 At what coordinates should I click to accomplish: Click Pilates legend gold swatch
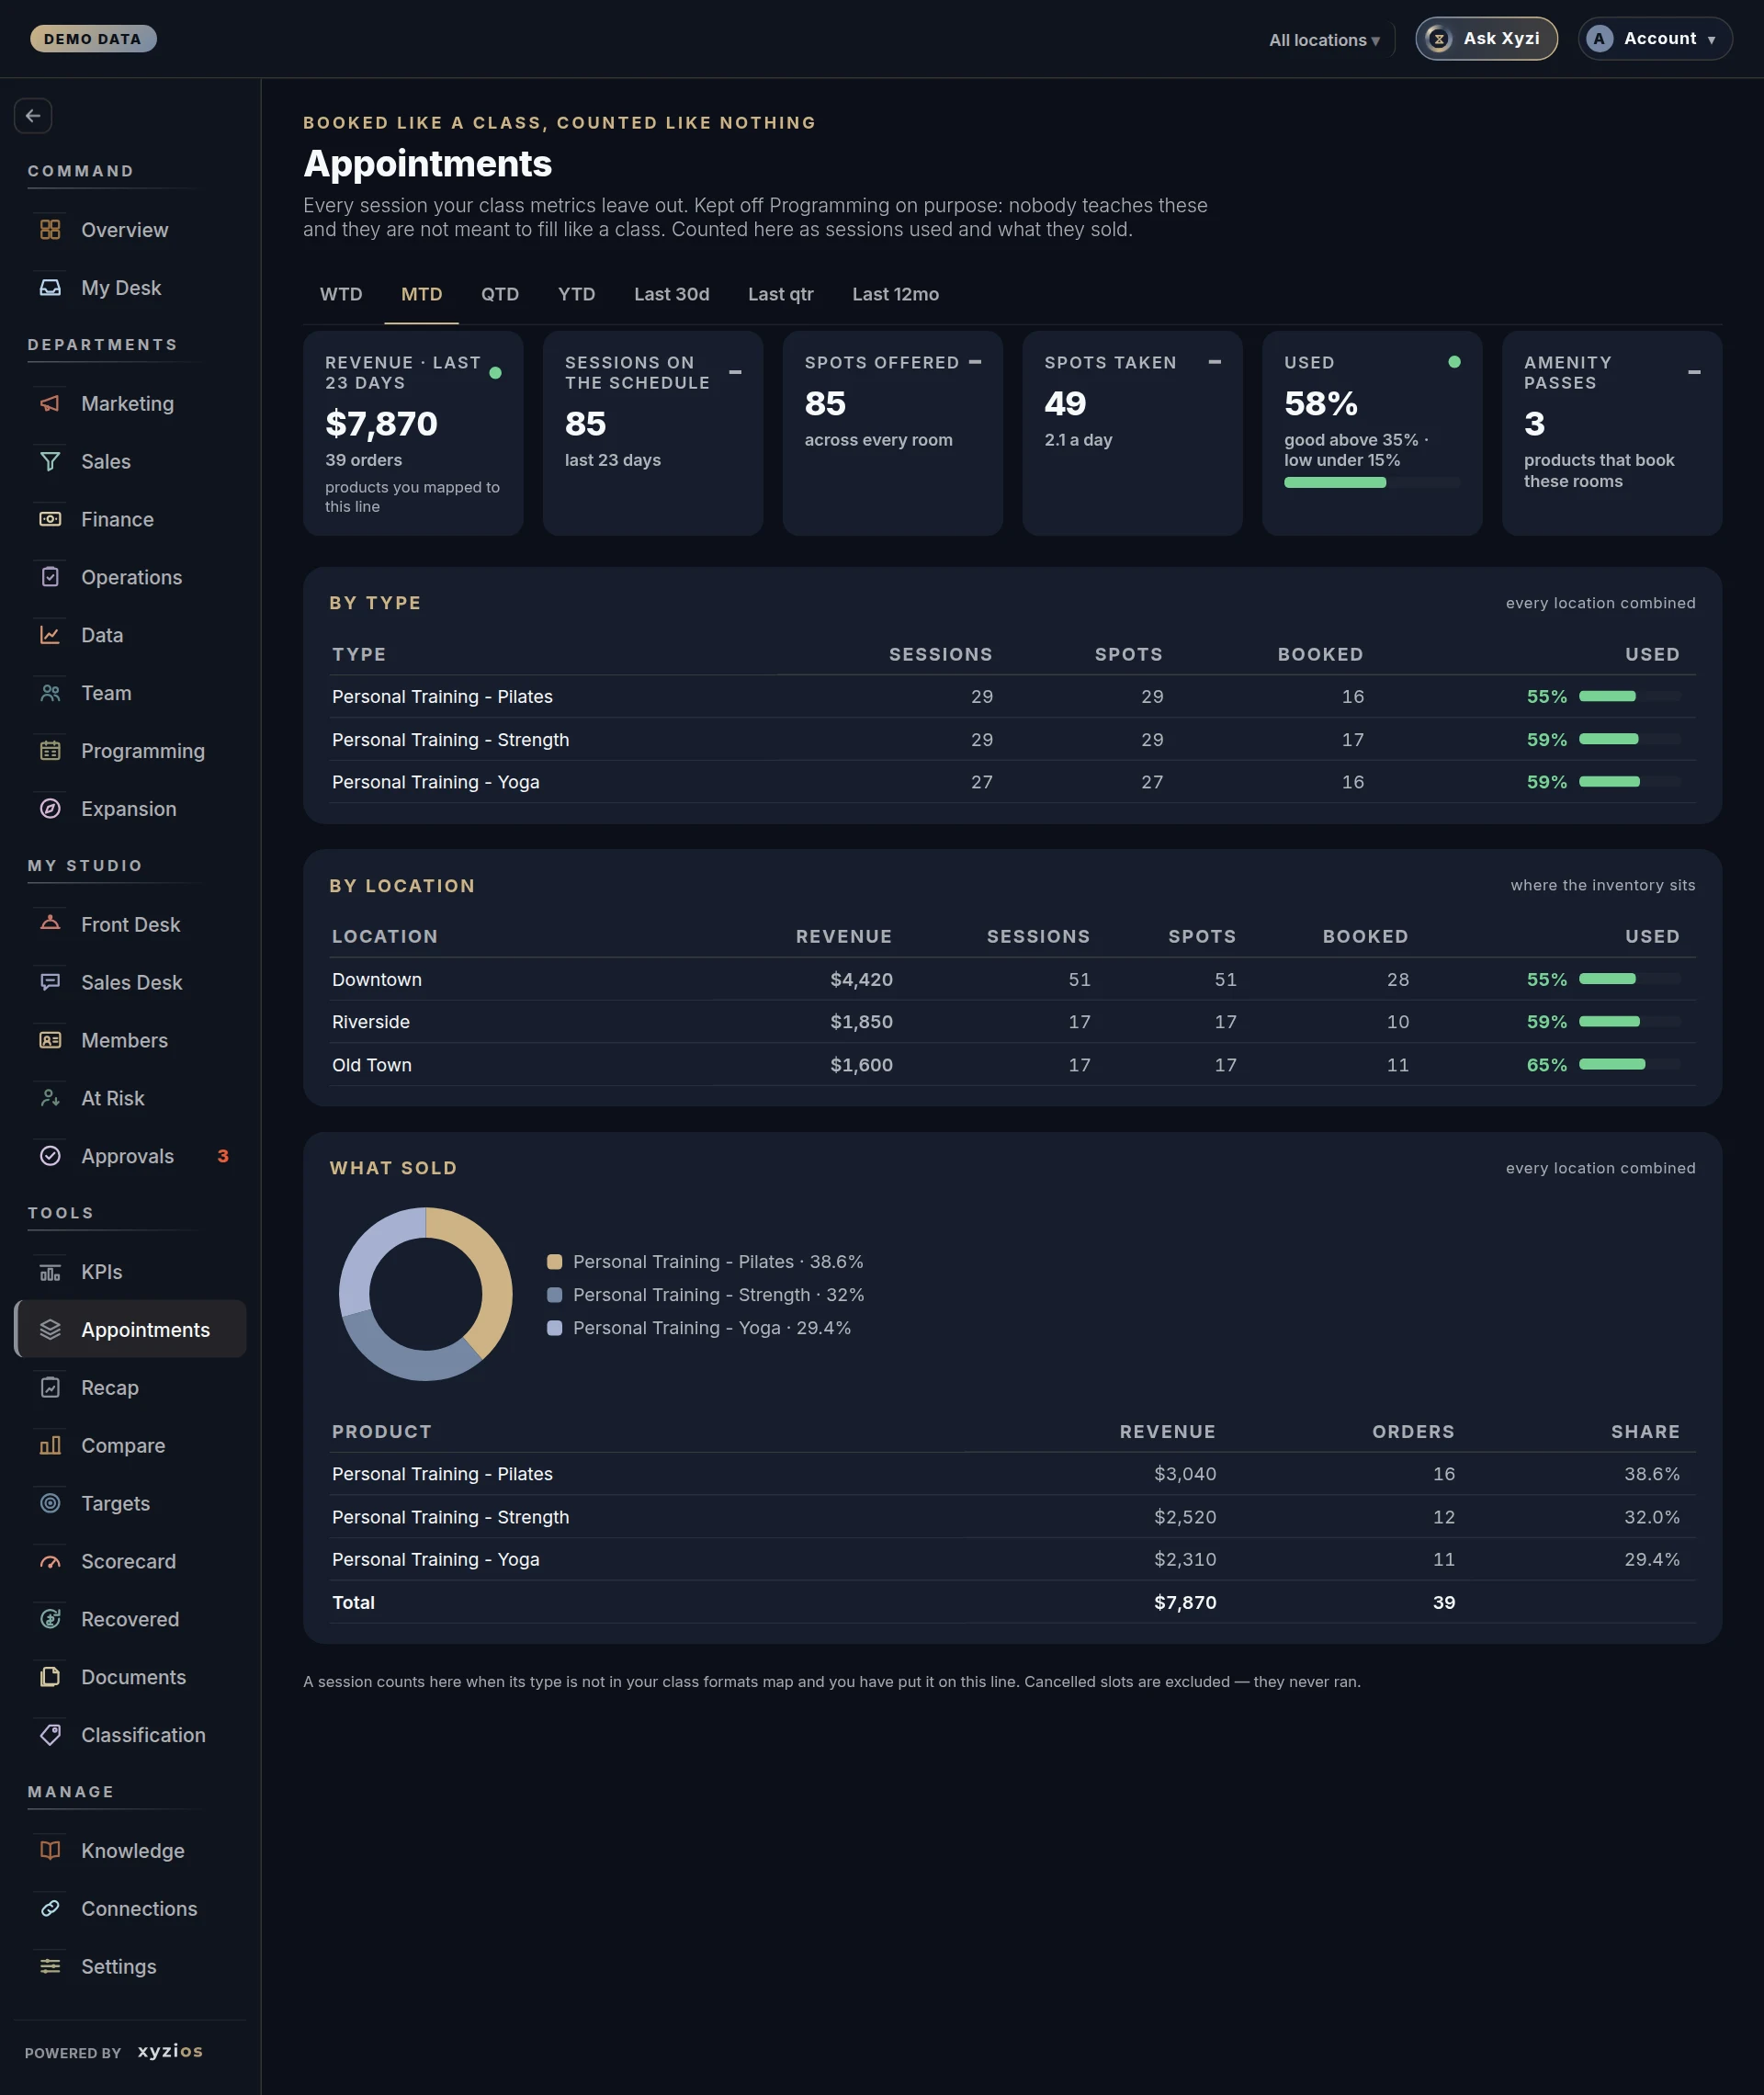(555, 1263)
